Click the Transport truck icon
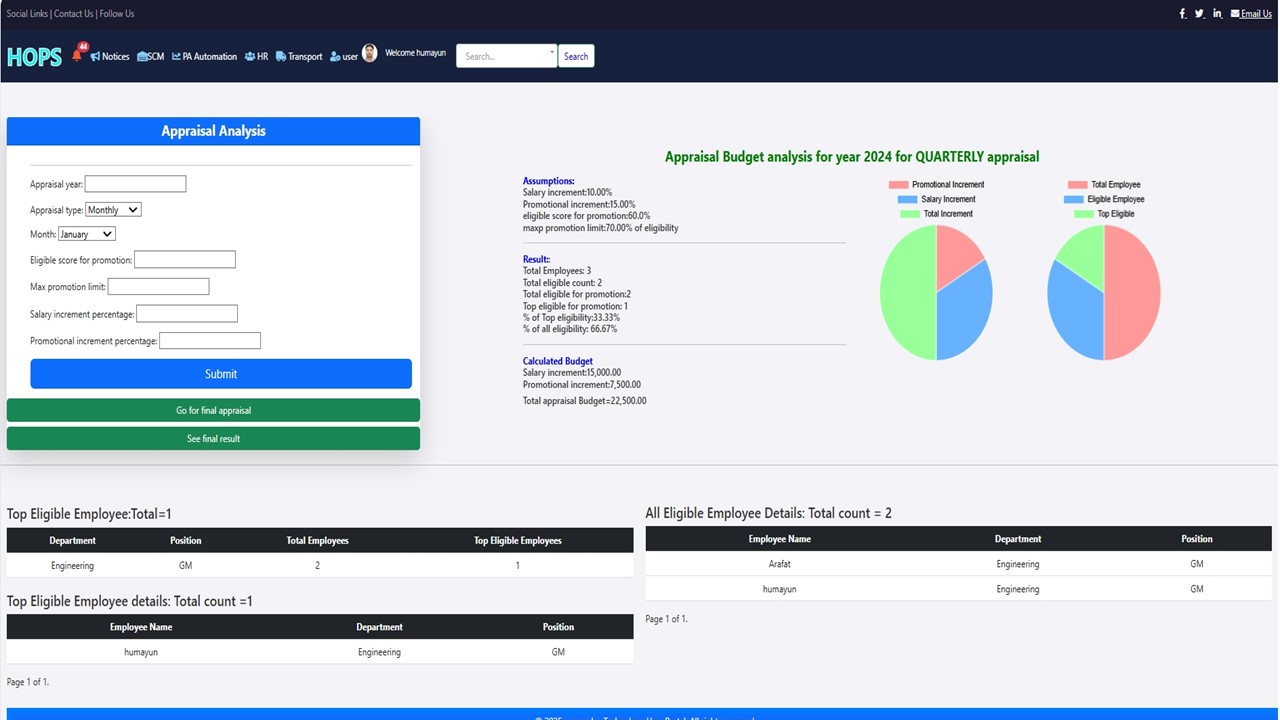Viewport: 1280px width, 720px height. tap(281, 57)
